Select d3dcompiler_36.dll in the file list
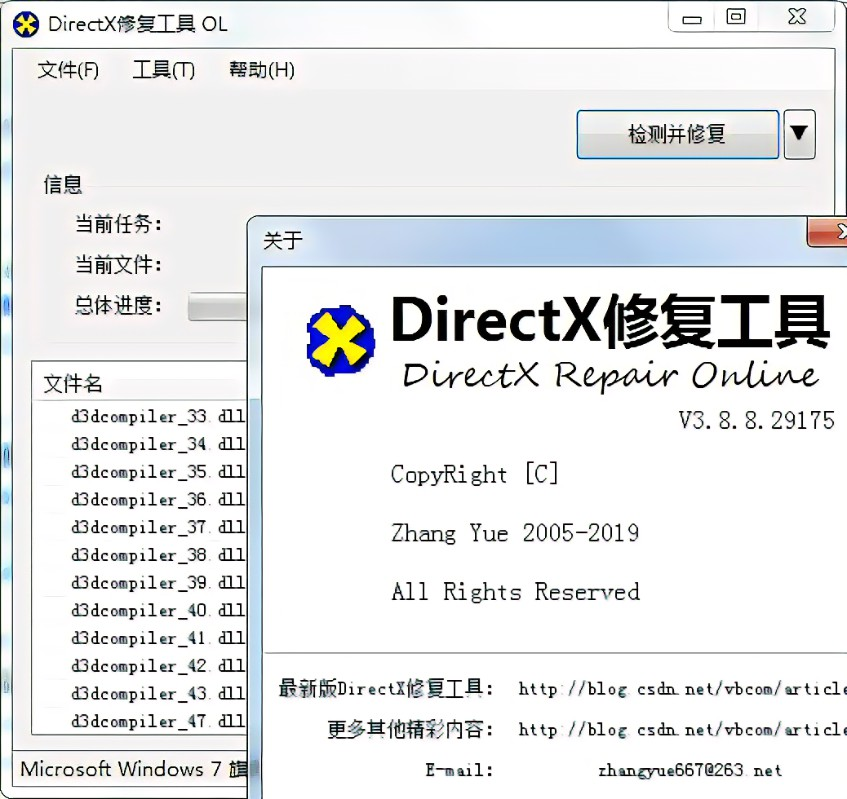The height and width of the screenshot is (799, 847). pyautogui.click(x=158, y=499)
